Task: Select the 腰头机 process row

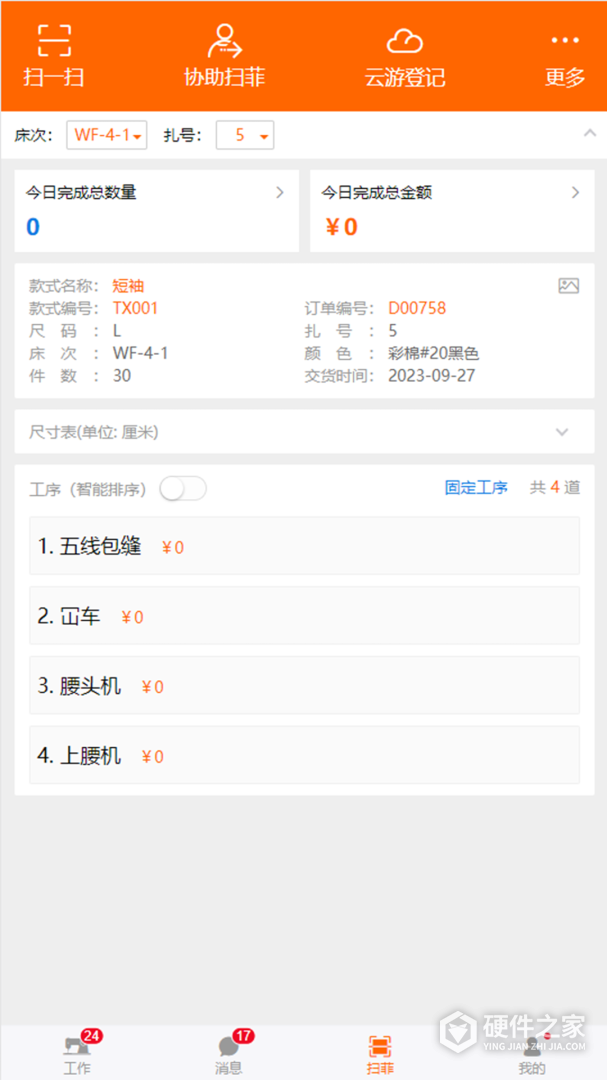Action: [x=304, y=686]
